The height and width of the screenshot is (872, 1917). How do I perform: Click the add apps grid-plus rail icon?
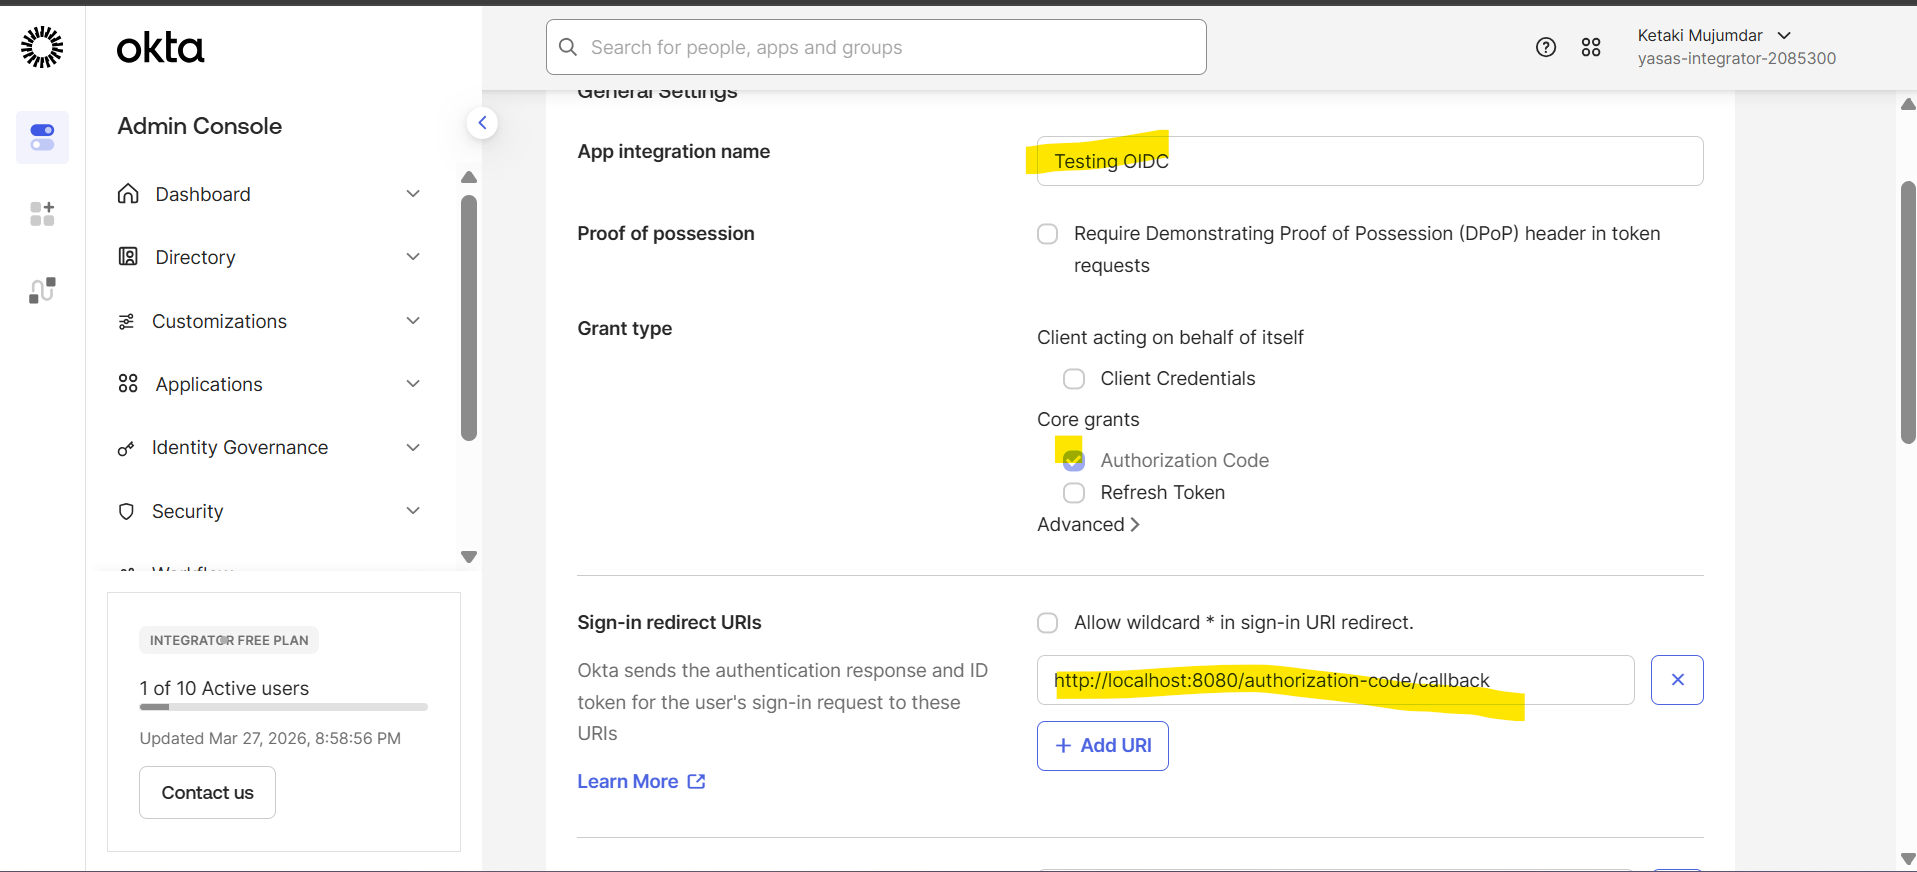coord(42,213)
